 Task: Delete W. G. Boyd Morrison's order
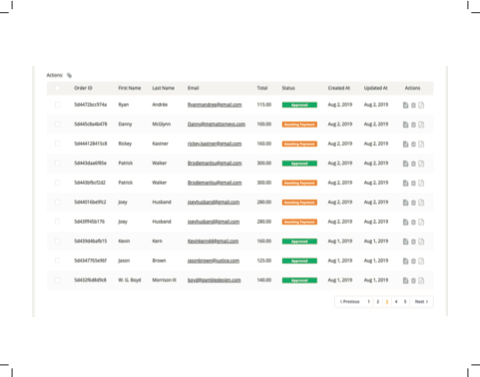[413, 280]
